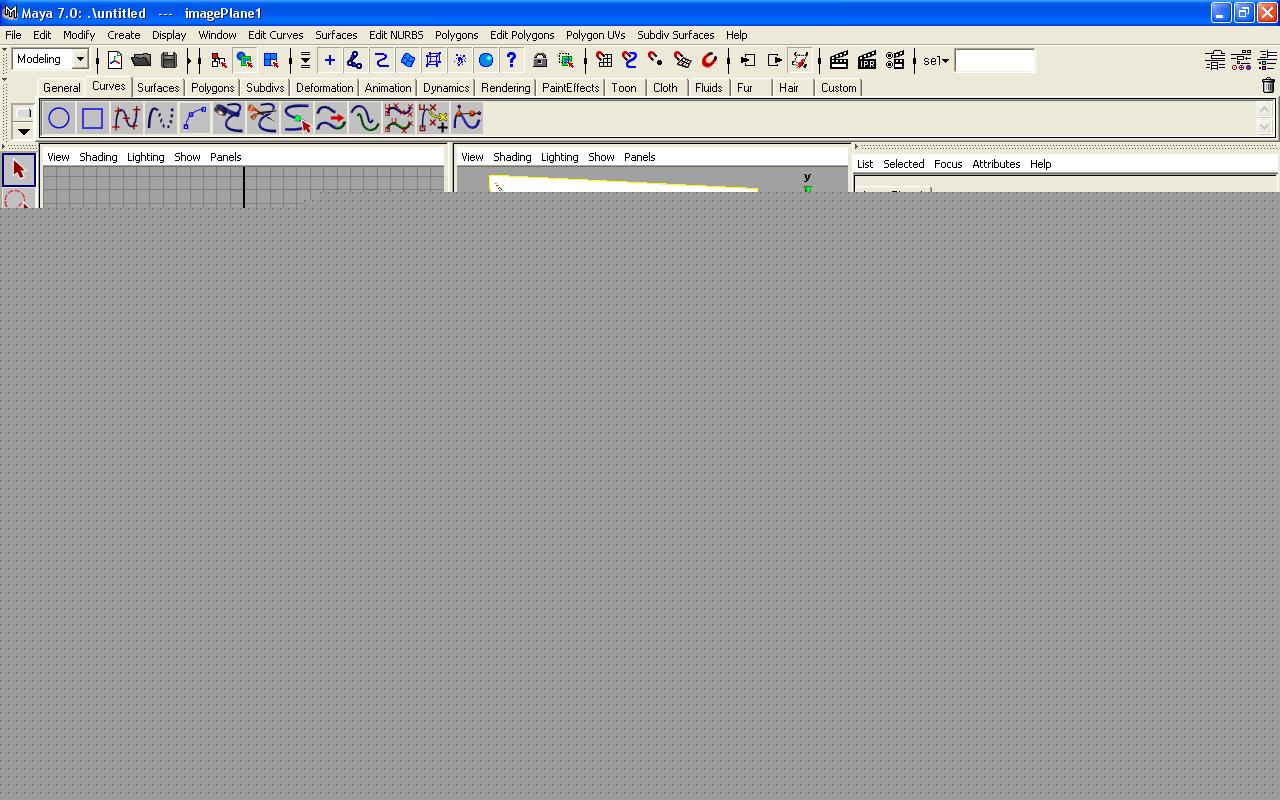The height and width of the screenshot is (800, 1280).
Task: Toggle the rendering selection mask (blue sphere)
Action: [485, 60]
